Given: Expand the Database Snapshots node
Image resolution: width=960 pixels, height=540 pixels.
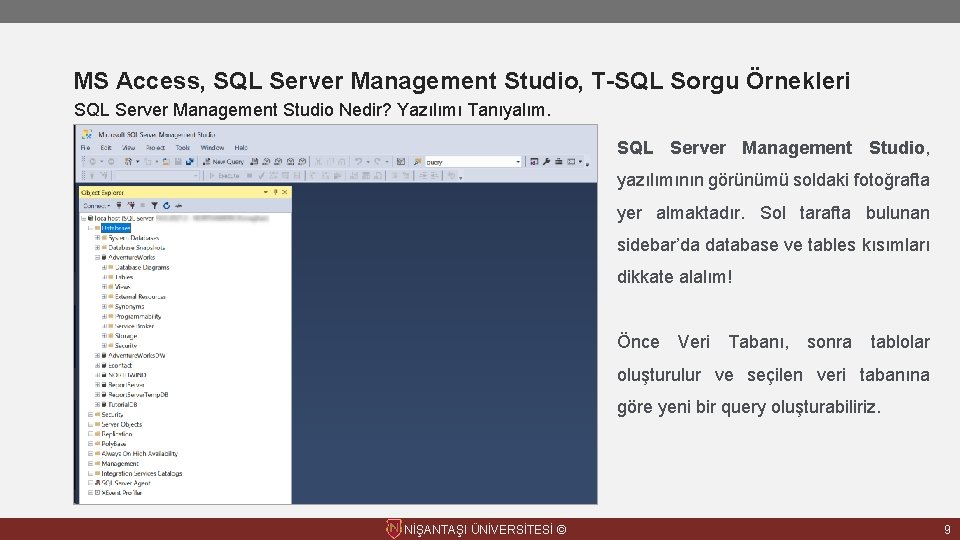Looking at the screenshot, I should coord(97,247).
